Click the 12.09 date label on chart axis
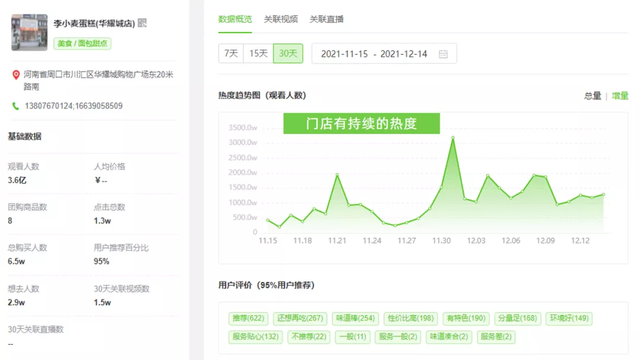This screenshot has height=360, width=640. pos(545,241)
